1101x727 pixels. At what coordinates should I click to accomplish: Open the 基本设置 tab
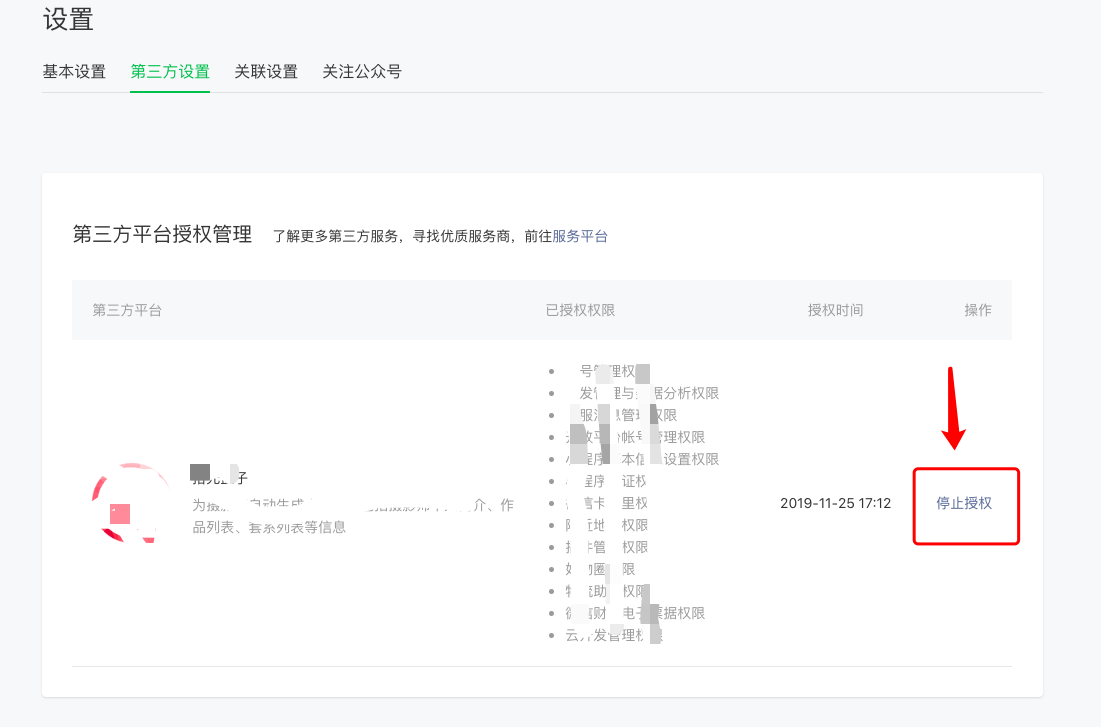pyautogui.click(x=74, y=72)
